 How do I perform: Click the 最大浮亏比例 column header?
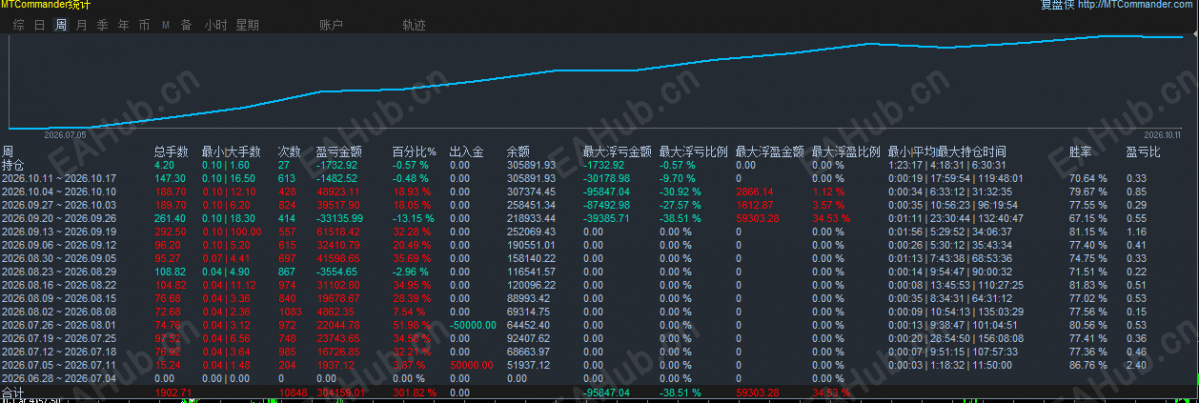pyautogui.click(x=693, y=152)
